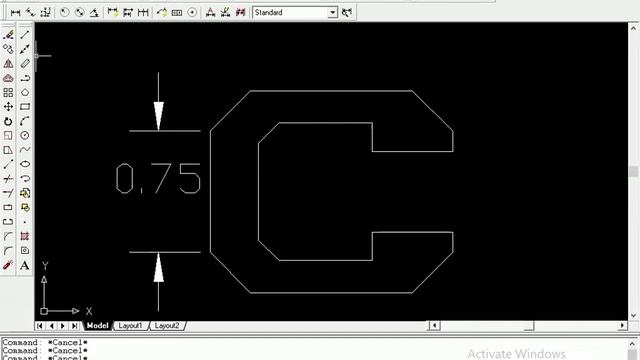This screenshot has width=640, height=360.
Task: Select the Region tool
Action: 25,251
